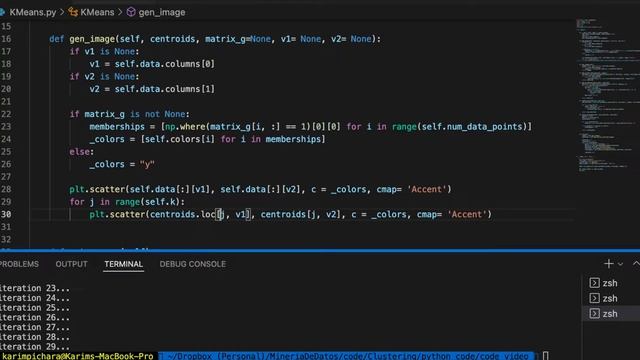
Task: Select gen_image method breadcrumb
Action: (162, 12)
